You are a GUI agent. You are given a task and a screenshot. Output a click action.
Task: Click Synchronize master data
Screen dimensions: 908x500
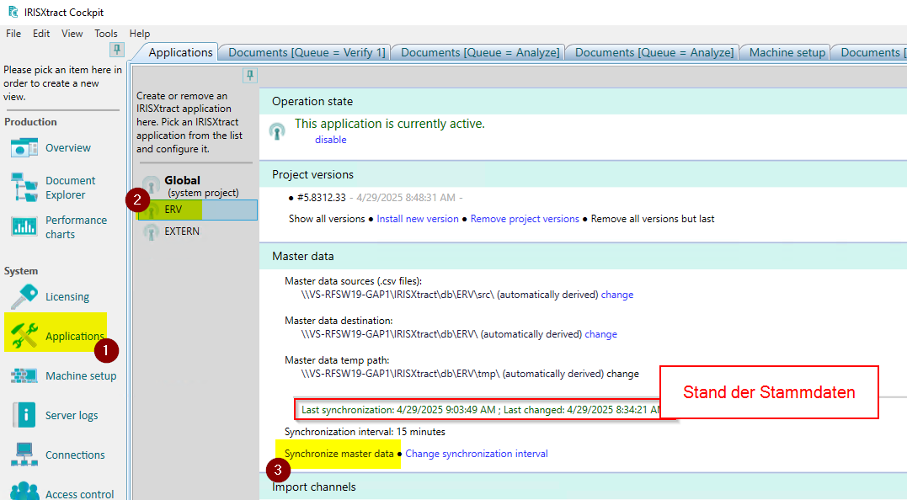click(339, 454)
